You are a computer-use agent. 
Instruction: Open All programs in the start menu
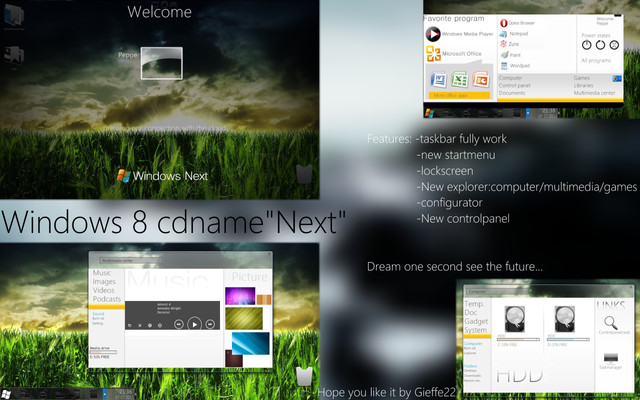pyautogui.click(x=596, y=60)
